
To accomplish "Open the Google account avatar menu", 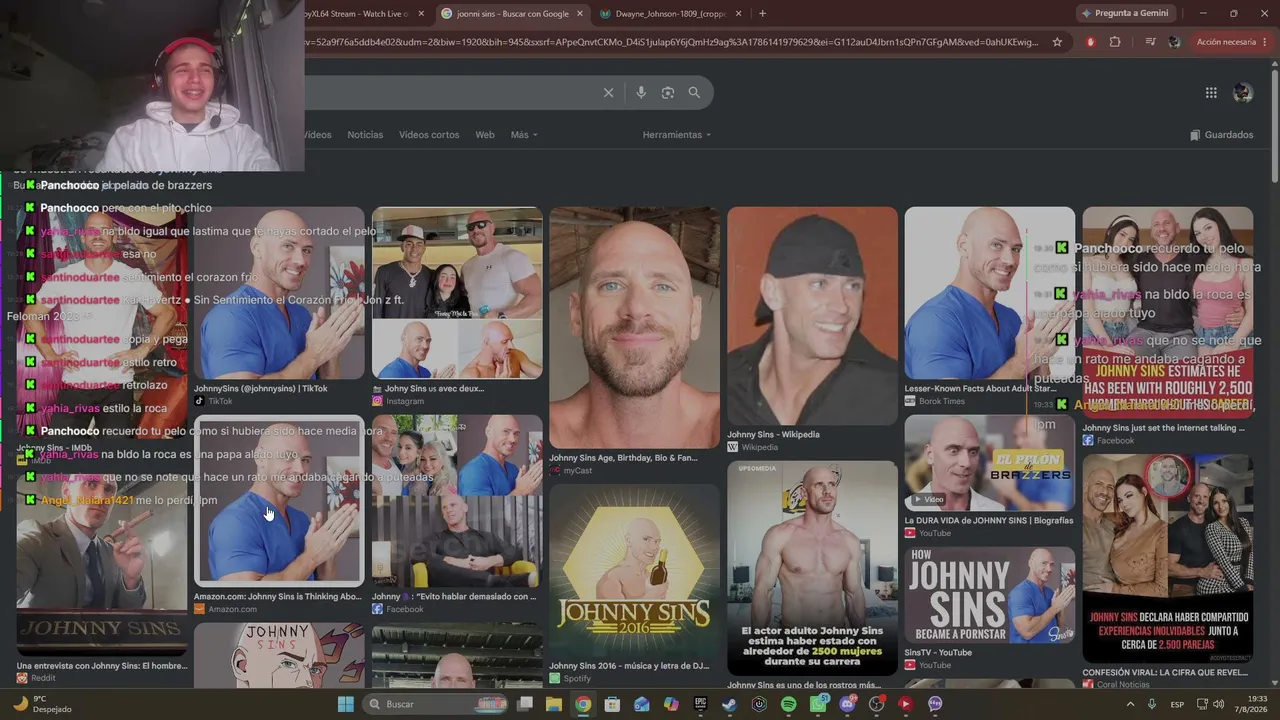I will coord(1243,93).
